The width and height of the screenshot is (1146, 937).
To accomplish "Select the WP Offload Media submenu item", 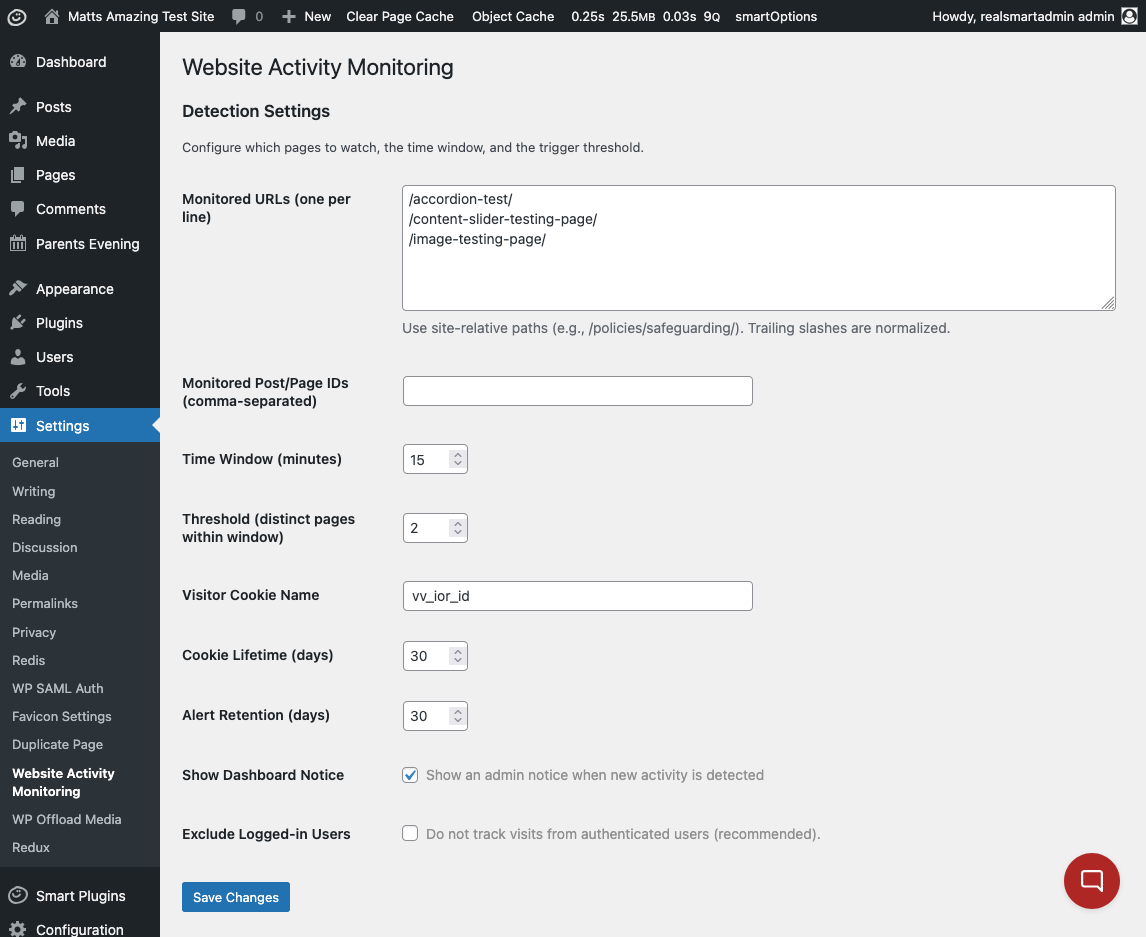I will point(66,819).
